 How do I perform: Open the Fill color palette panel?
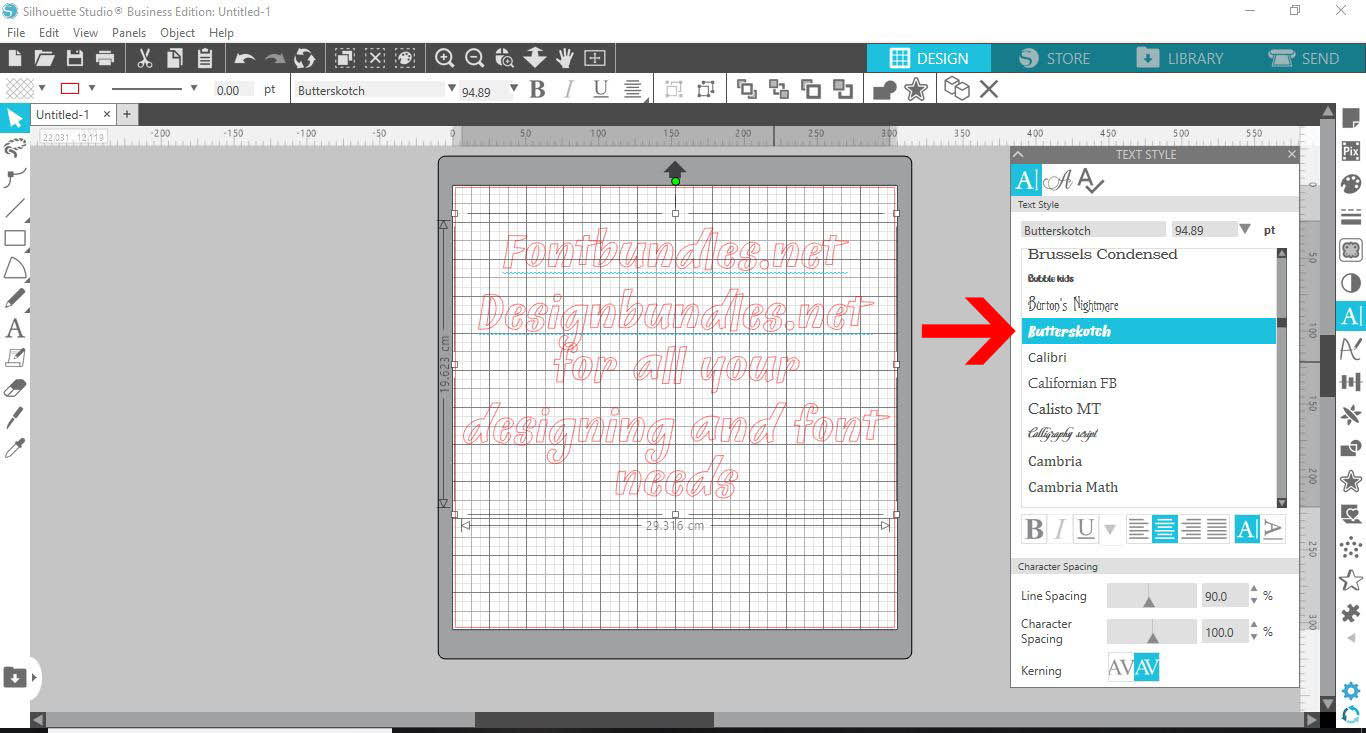click(1351, 184)
